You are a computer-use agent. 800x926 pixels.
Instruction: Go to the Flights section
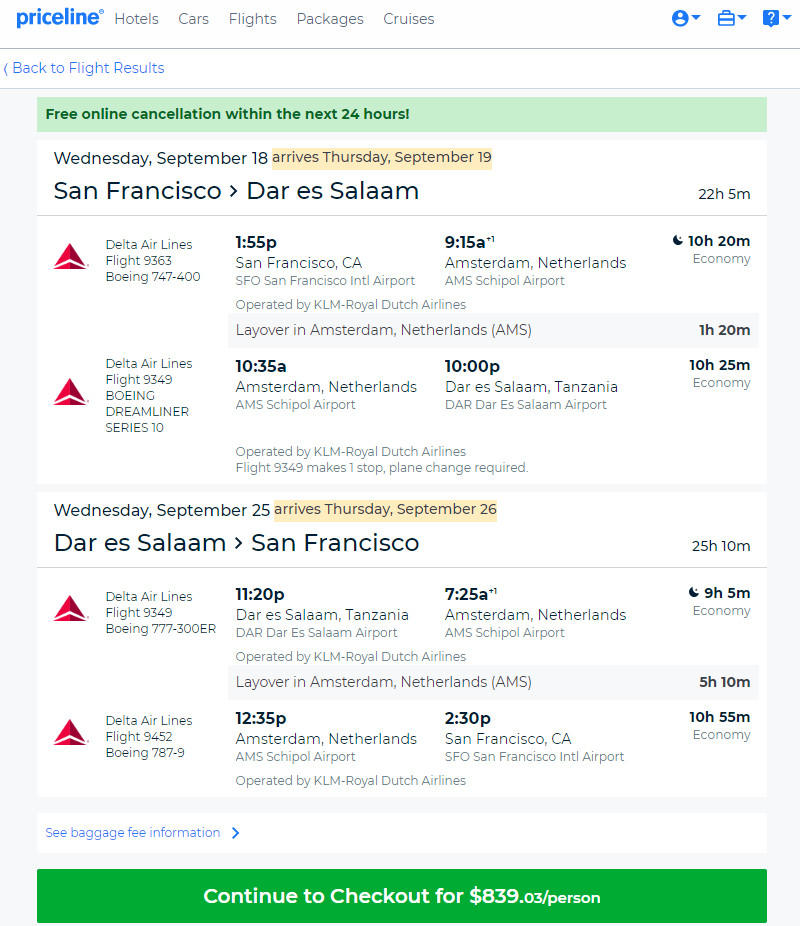(x=253, y=19)
